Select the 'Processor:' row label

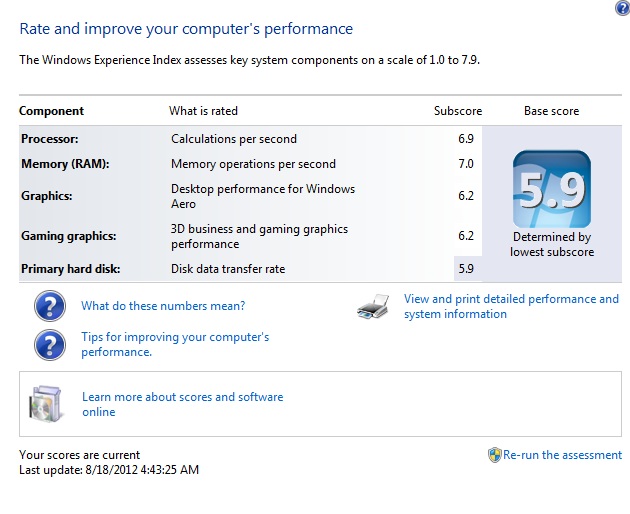pyautogui.click(x=50, y=139)
